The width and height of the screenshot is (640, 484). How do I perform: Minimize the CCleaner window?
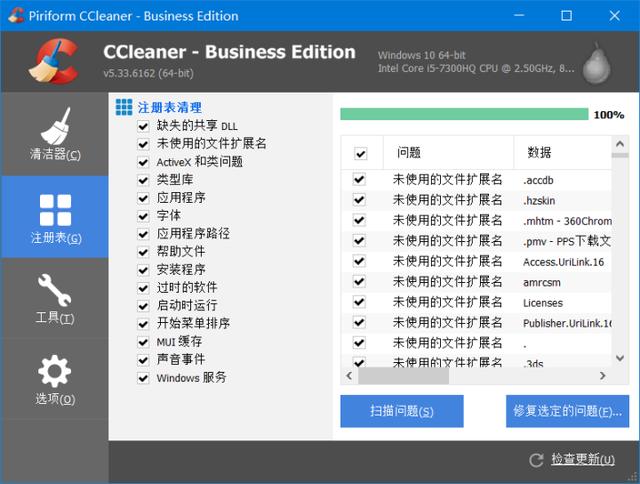(x=519, y=16)
